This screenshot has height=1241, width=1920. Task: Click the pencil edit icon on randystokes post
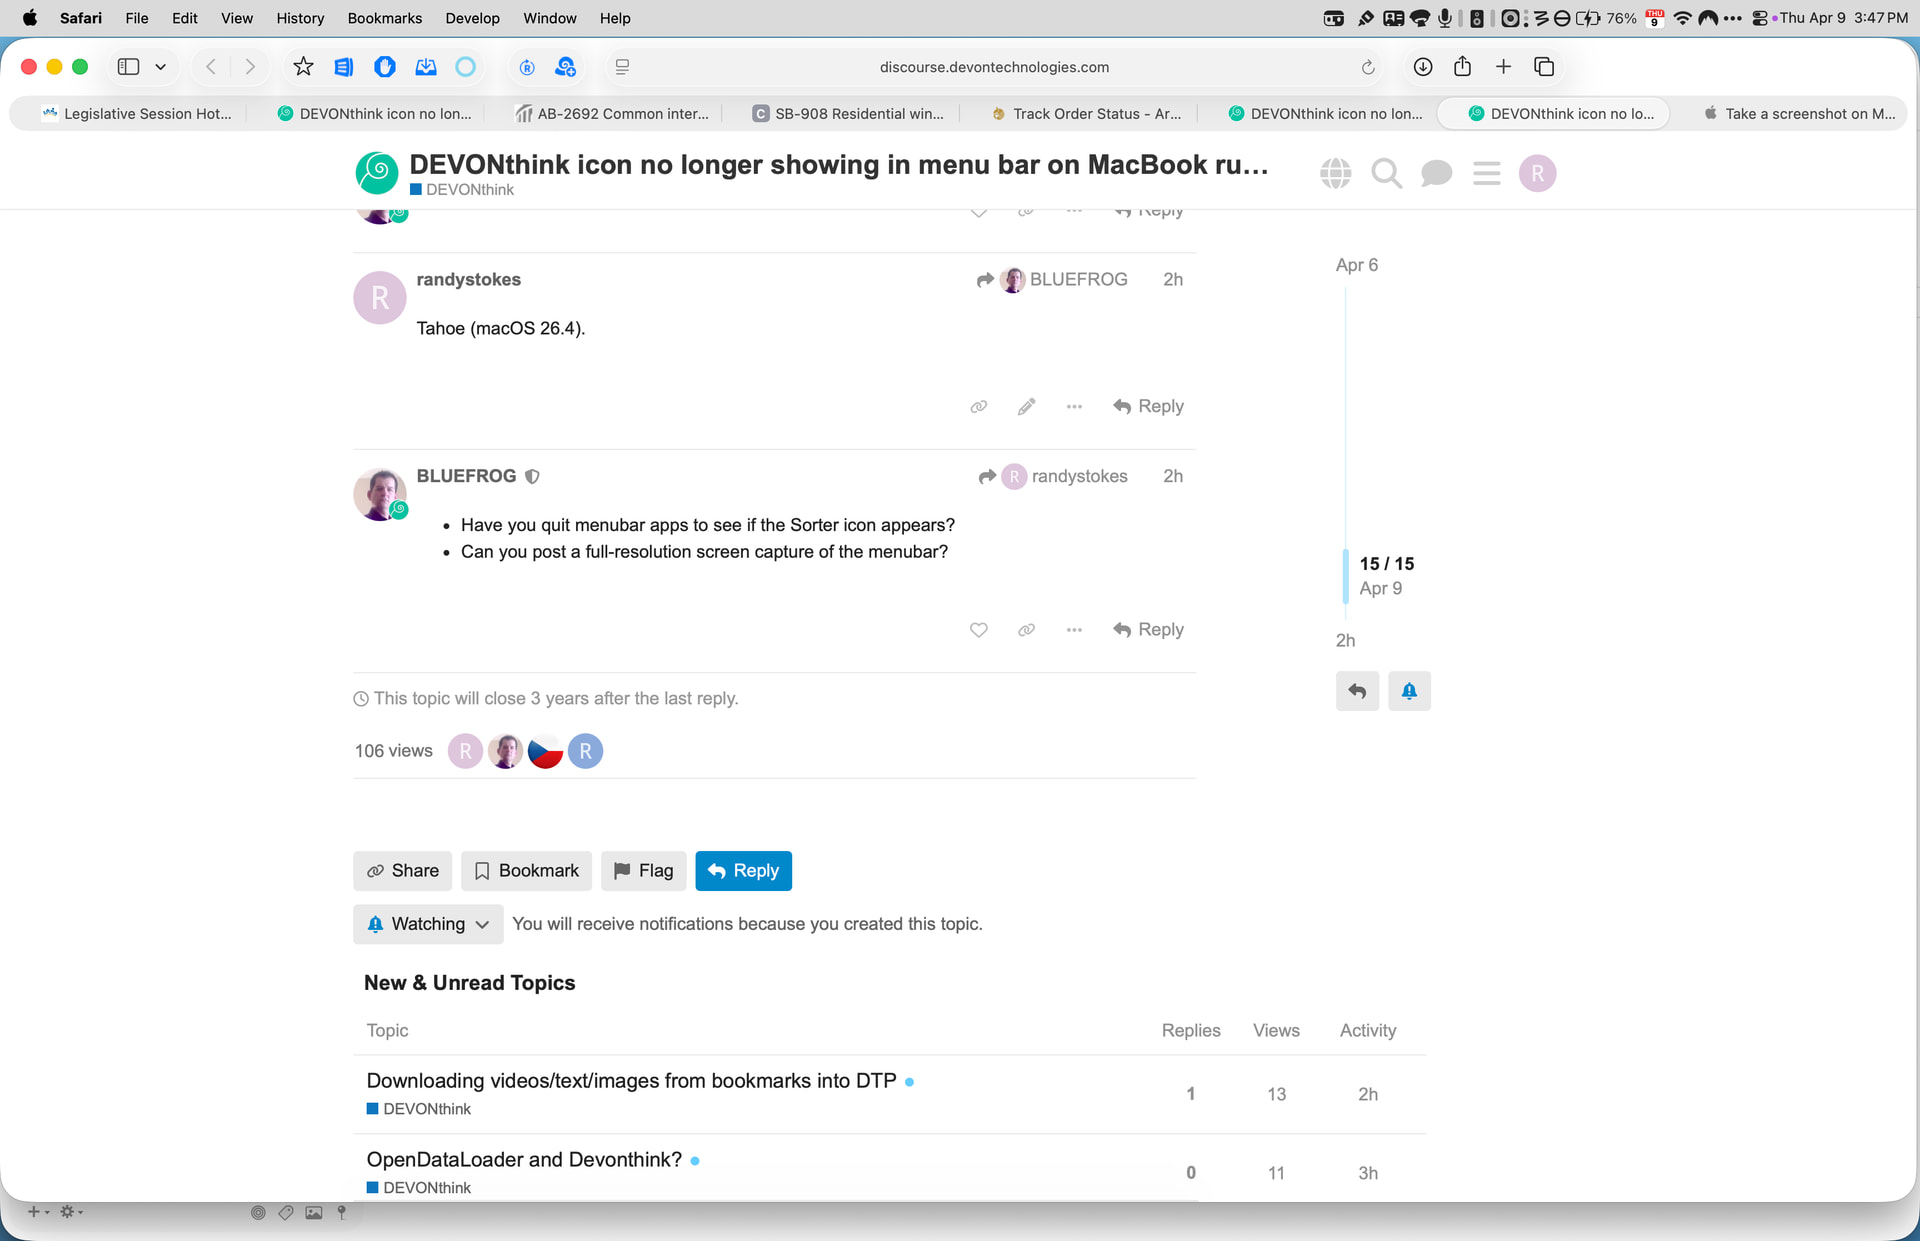[1026, 406]
